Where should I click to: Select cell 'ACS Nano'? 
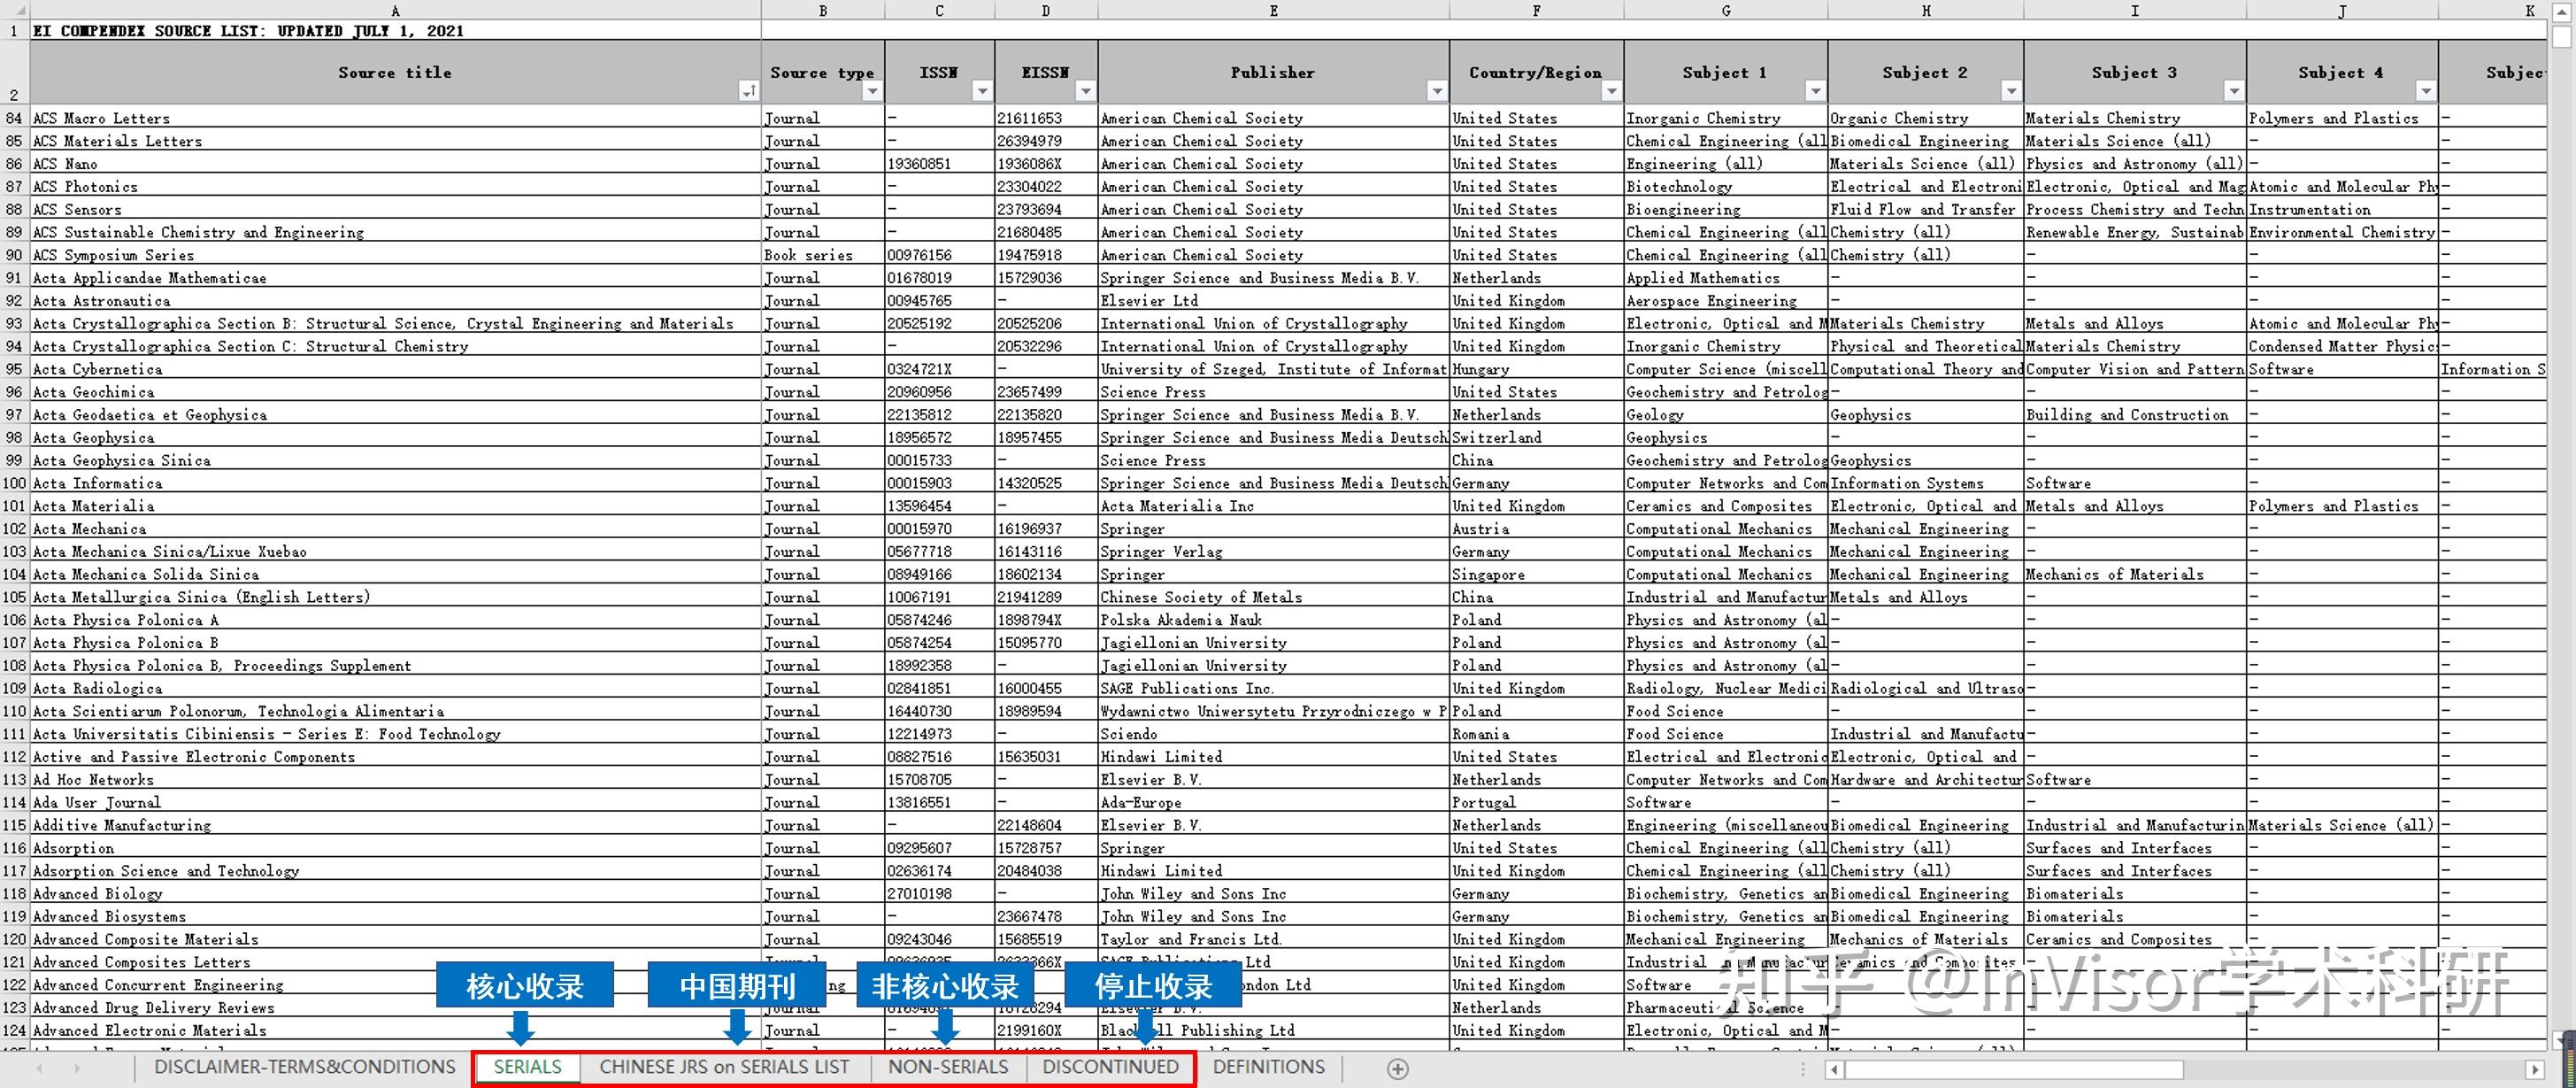click(x=395, y=164)
